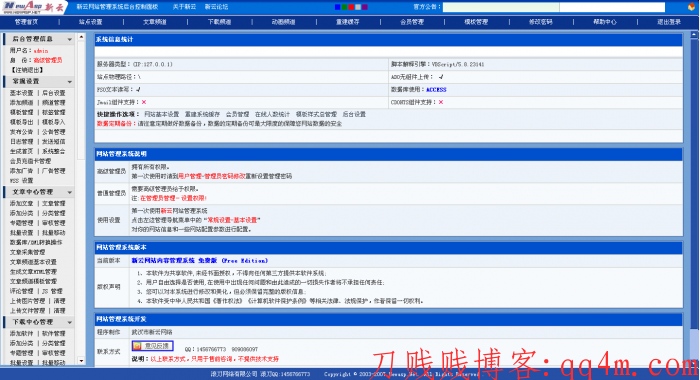Click the sidebar scrollbar up arrow

click(x=81, y=38)
